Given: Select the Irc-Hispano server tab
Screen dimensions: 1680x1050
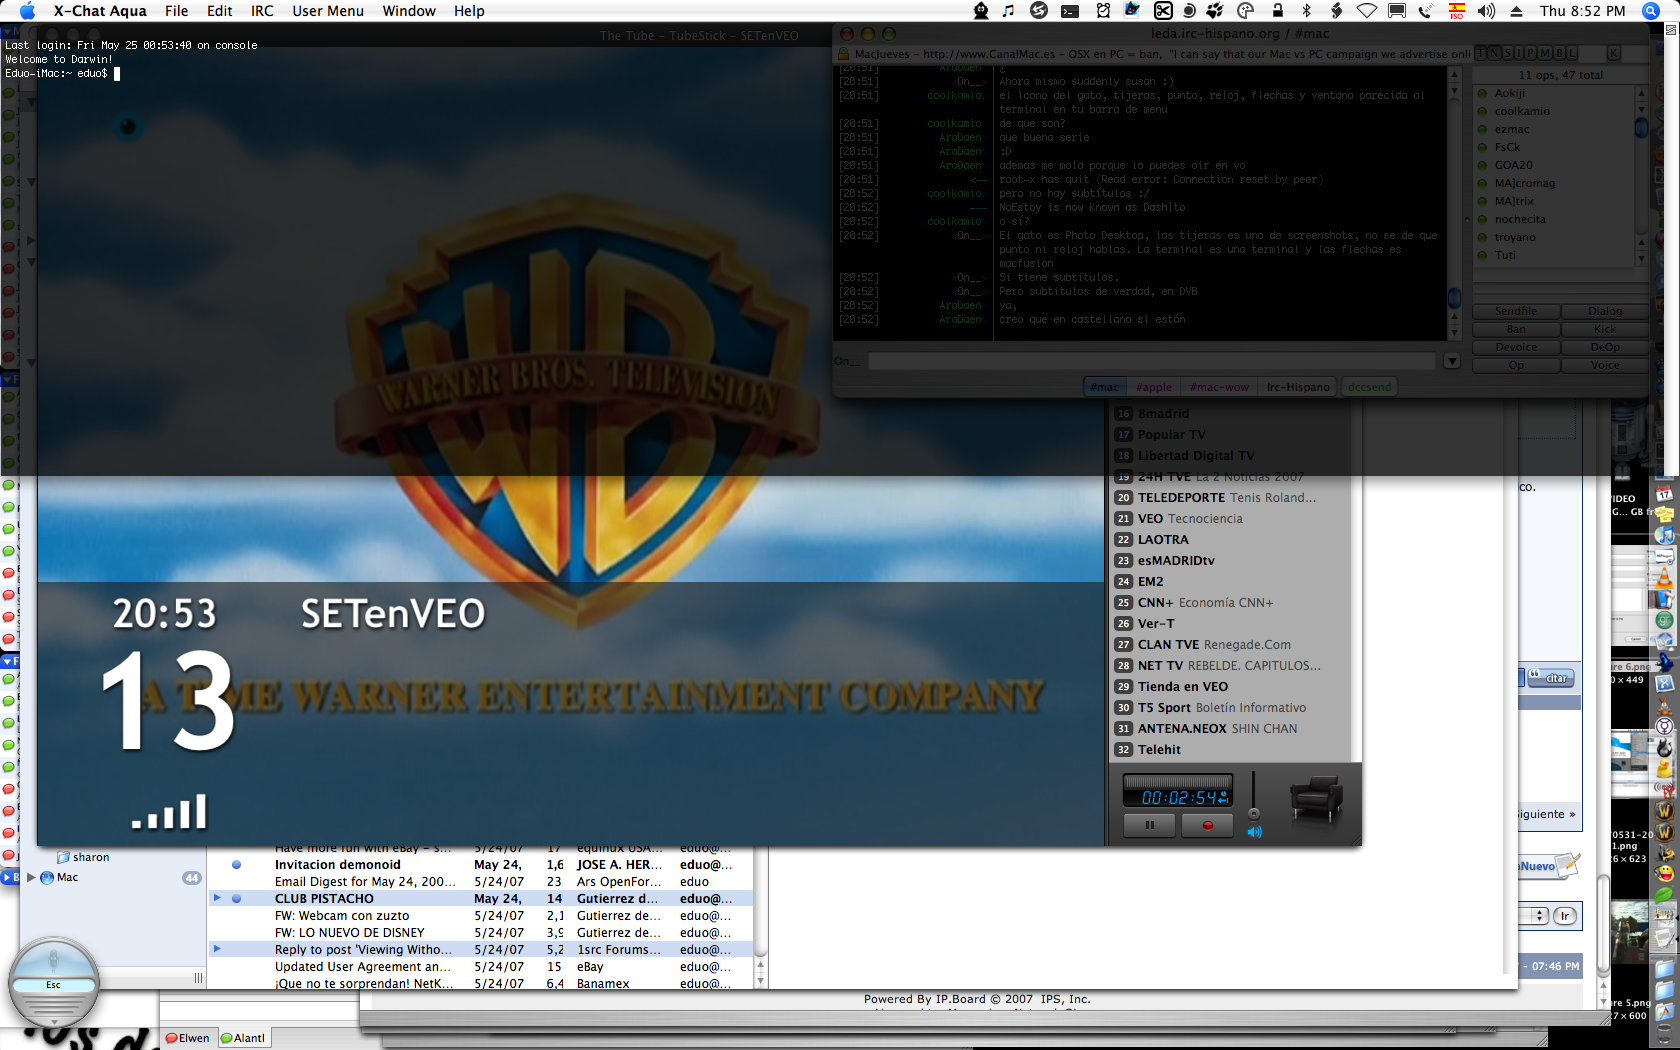Looking at the screenshot, I should pos(1298,387).
